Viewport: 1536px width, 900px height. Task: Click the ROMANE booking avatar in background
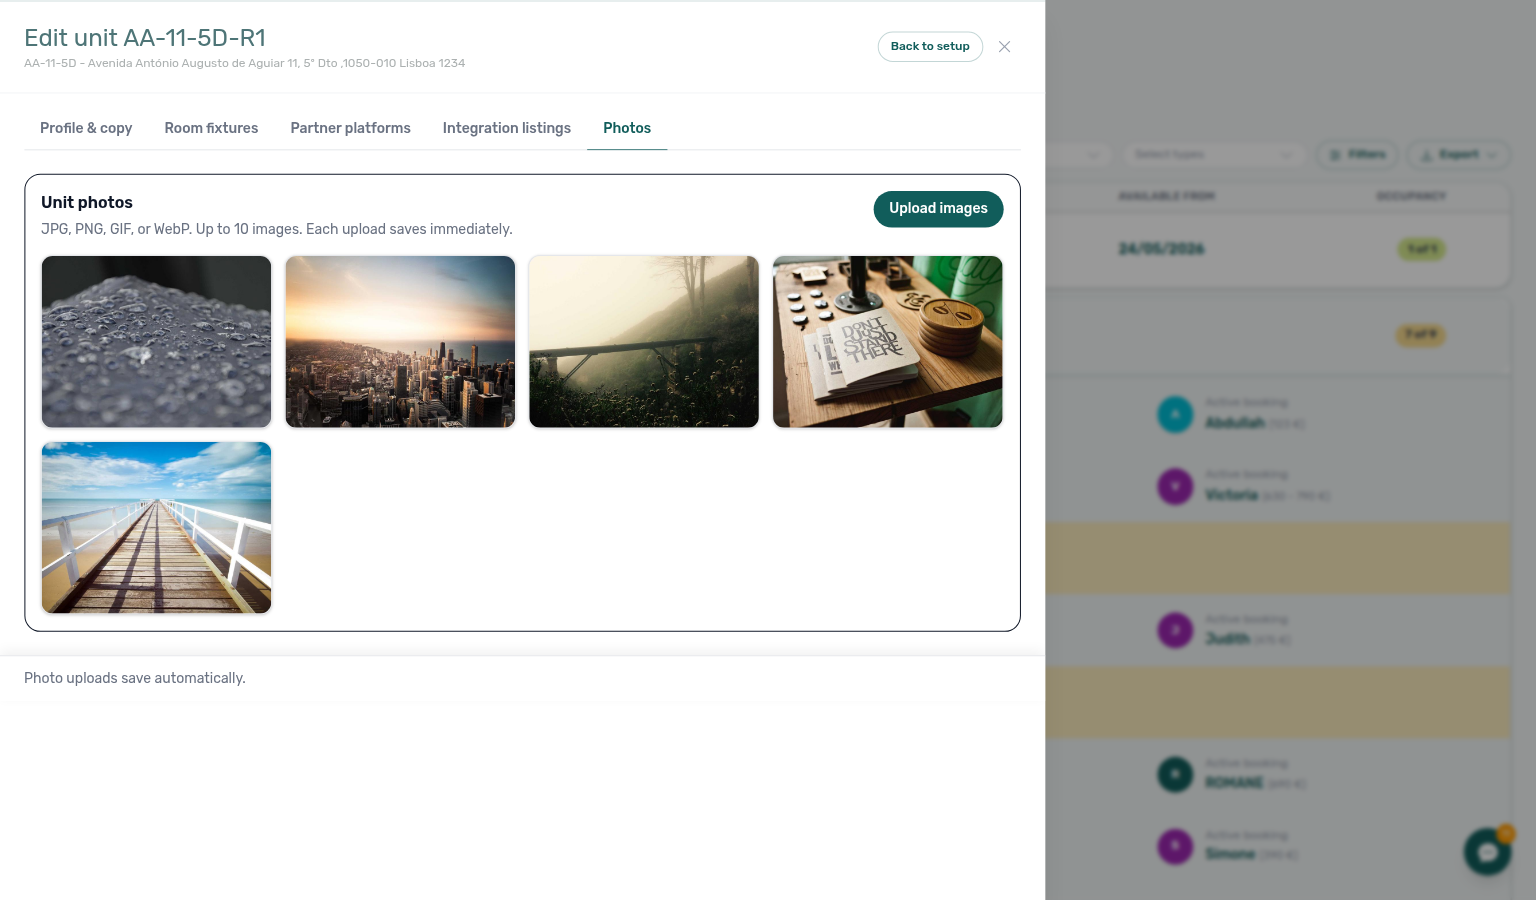(1175, 774)
